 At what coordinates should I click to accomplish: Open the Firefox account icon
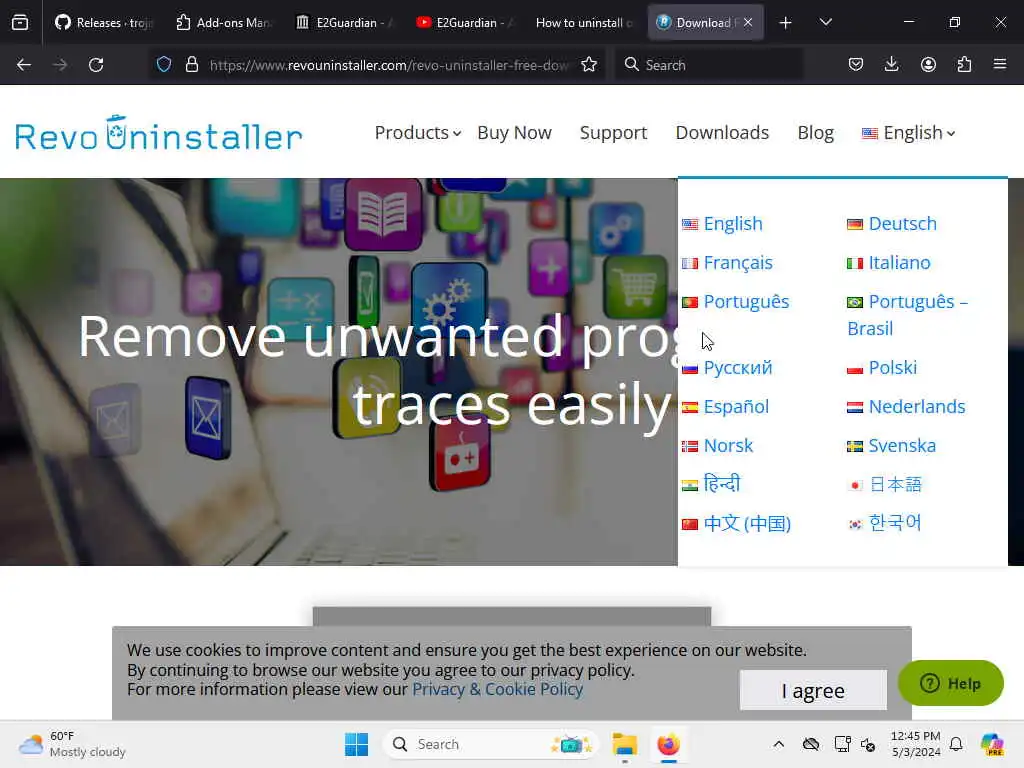pos(928,64)
